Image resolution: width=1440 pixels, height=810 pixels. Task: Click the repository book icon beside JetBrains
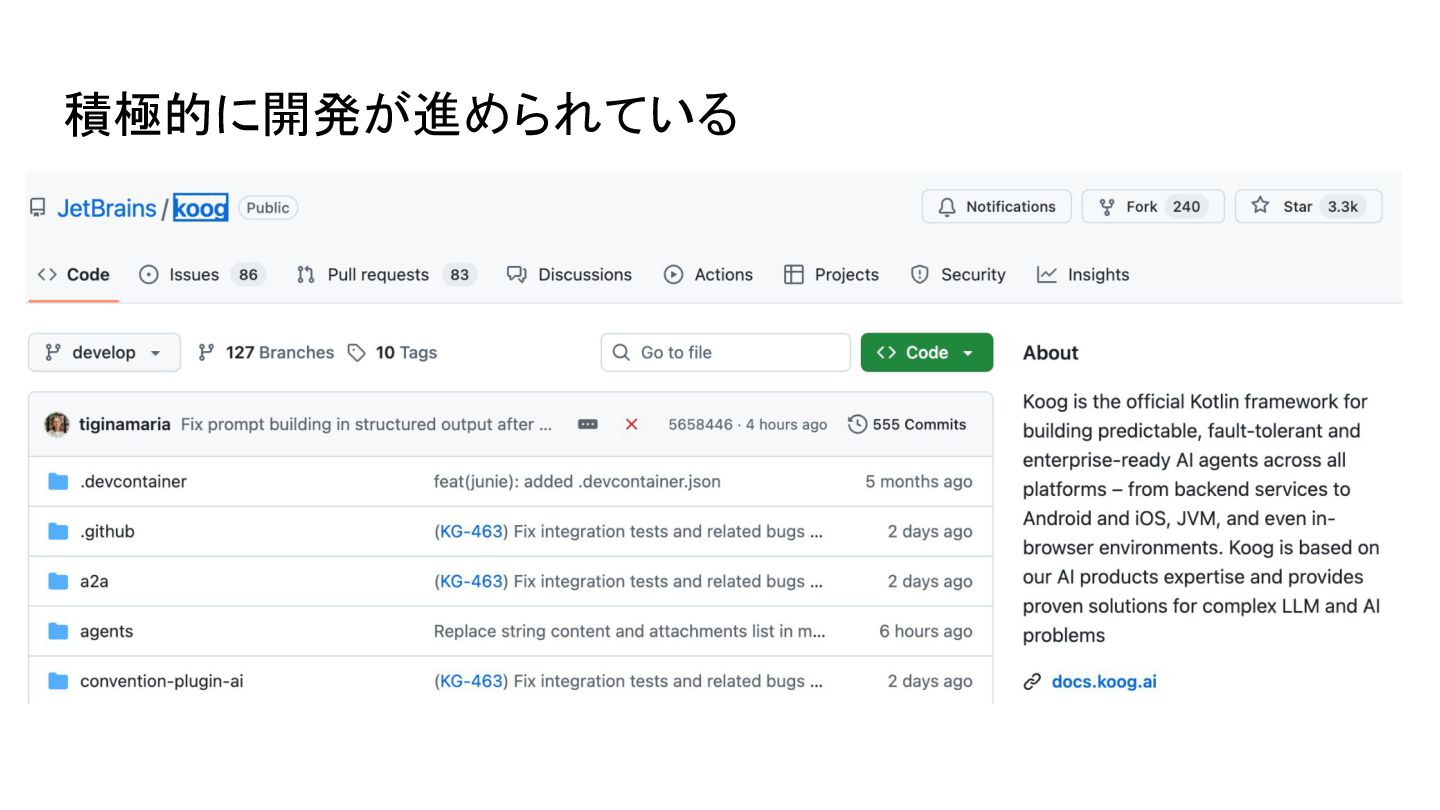pyautogui.click(x=38, y=208)
